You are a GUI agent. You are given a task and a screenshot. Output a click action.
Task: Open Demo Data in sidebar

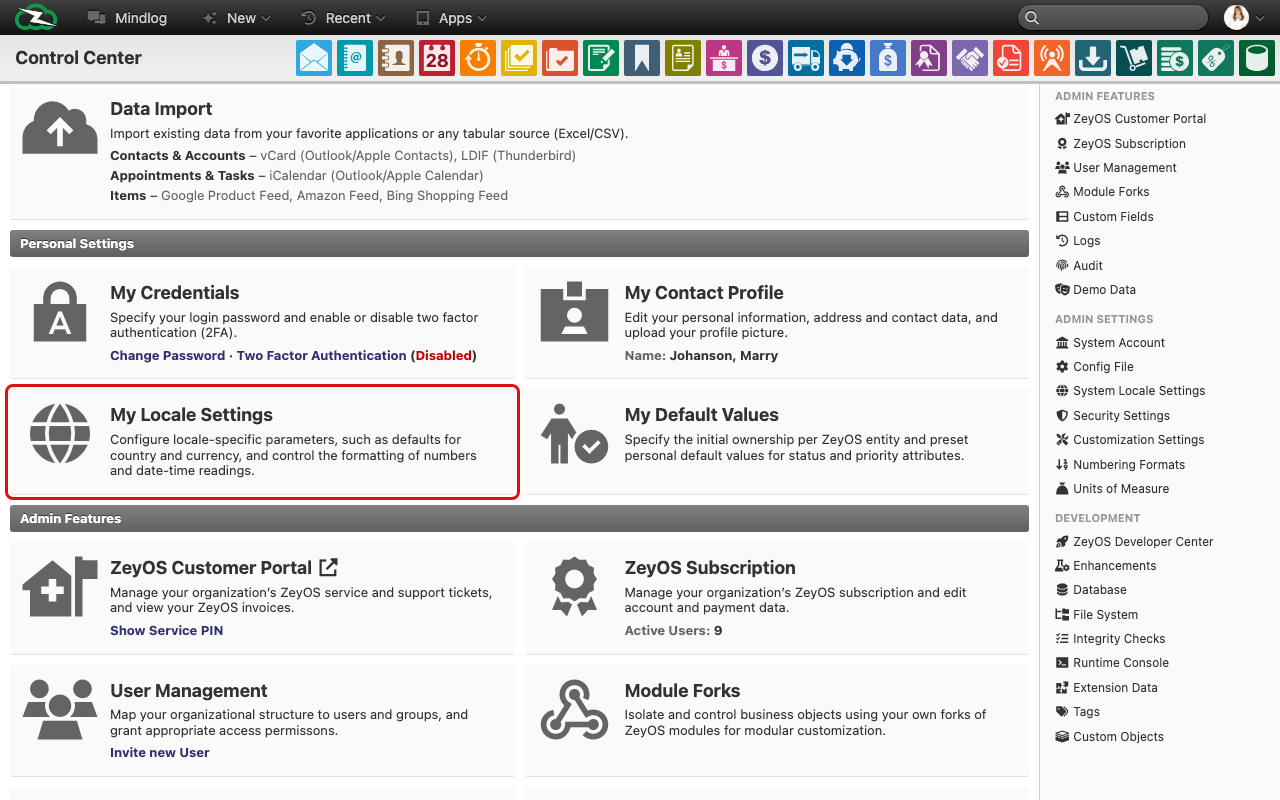click(x=1095, y=290)
